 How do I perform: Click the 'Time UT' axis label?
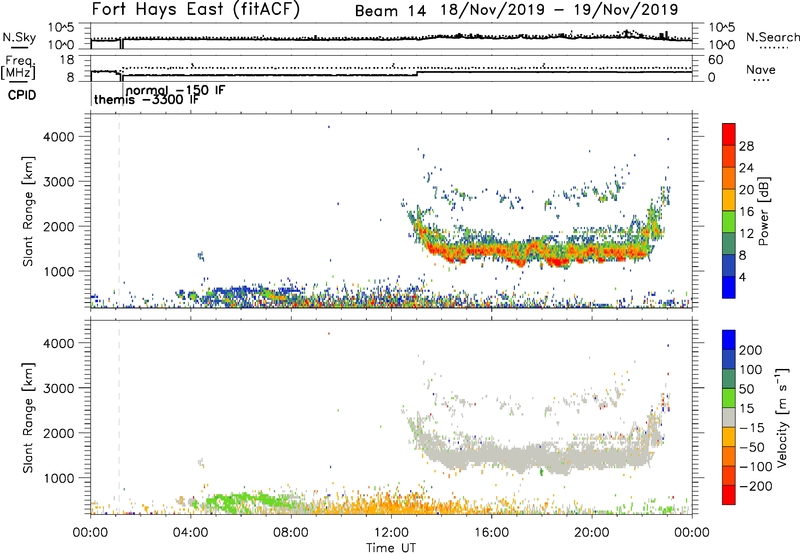coord(391,548)
